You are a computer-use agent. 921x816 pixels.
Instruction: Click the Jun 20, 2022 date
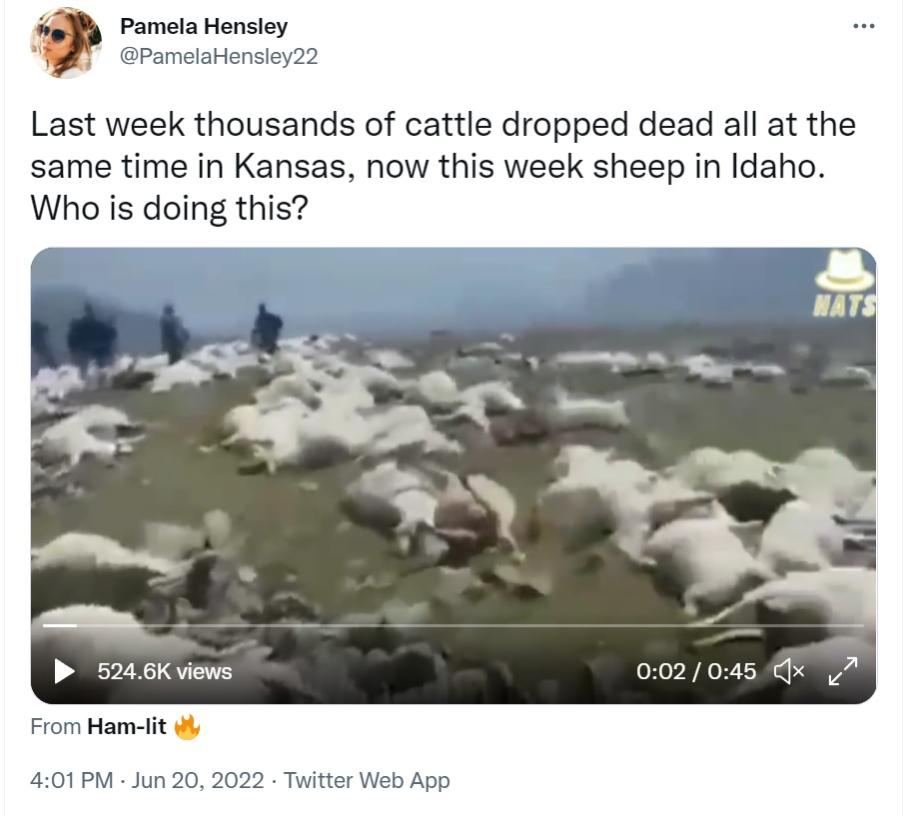click(198, 780)
